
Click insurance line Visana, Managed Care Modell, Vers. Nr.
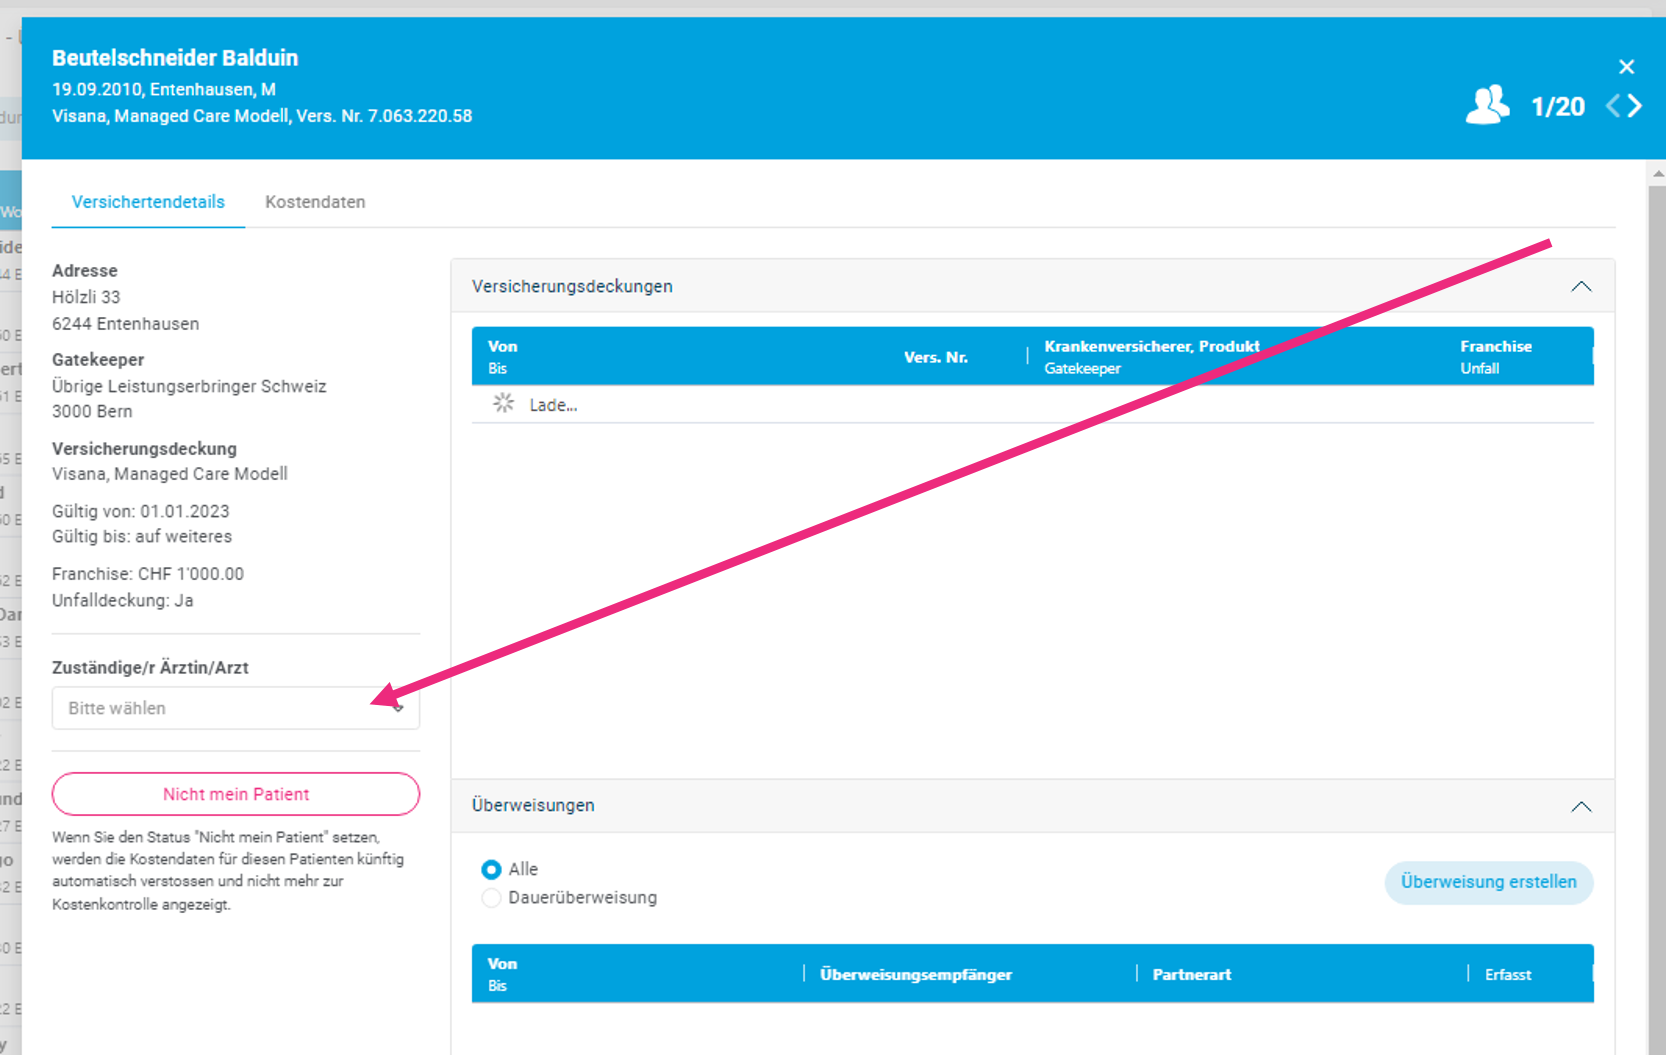click(262, 116)
